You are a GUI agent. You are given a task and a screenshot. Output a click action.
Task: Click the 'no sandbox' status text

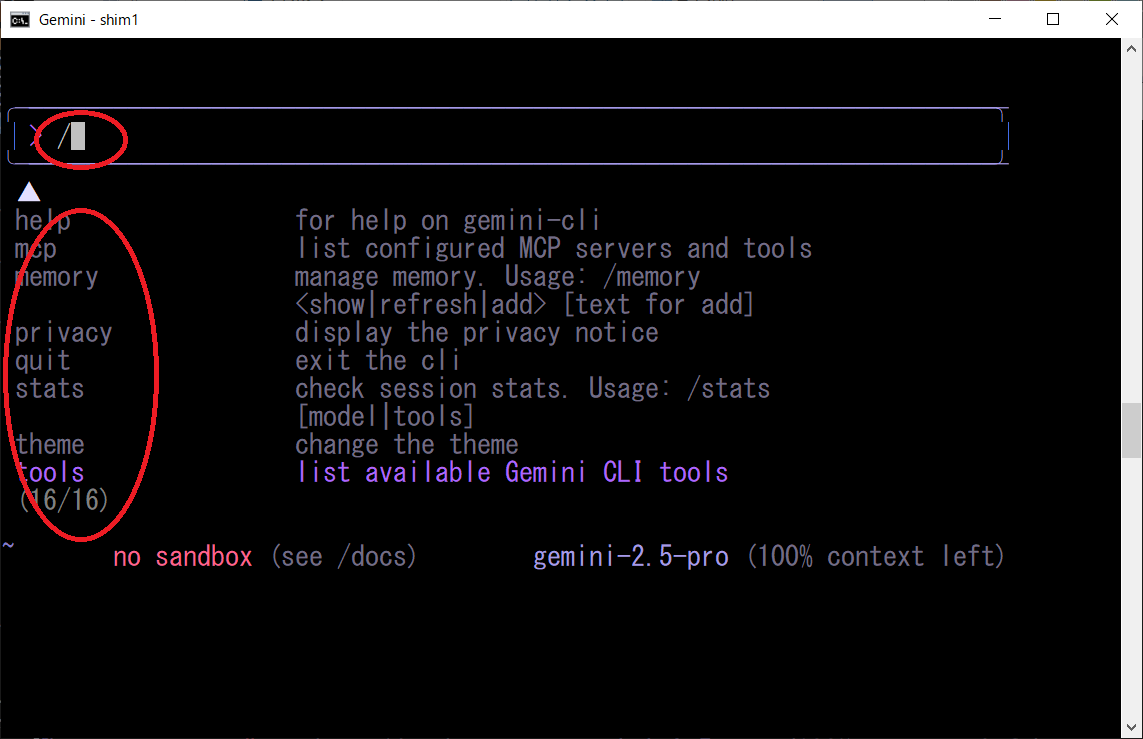(182, 557)
